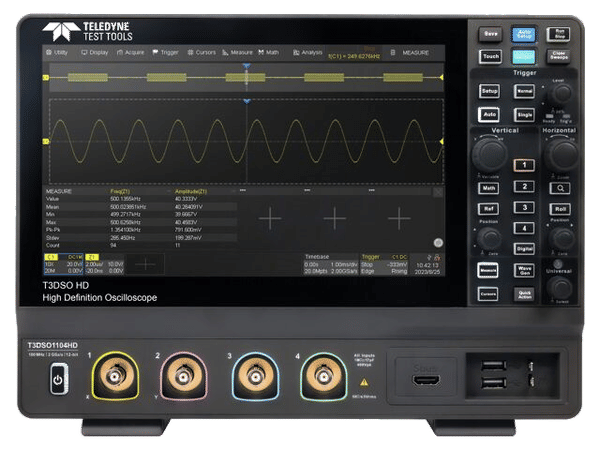
Task: Open the on-screen Math menu
Action: tap(268, 52)
